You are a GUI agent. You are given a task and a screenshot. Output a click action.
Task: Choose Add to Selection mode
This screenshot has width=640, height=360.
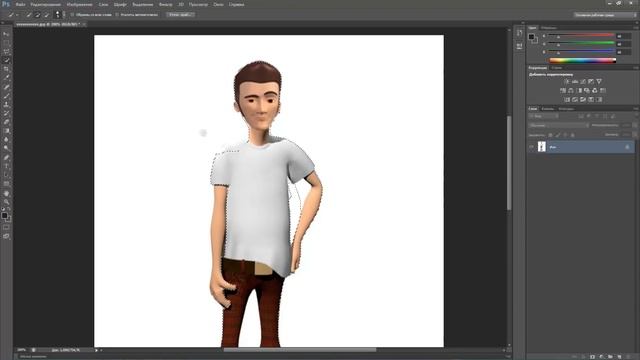click(38, 15)
